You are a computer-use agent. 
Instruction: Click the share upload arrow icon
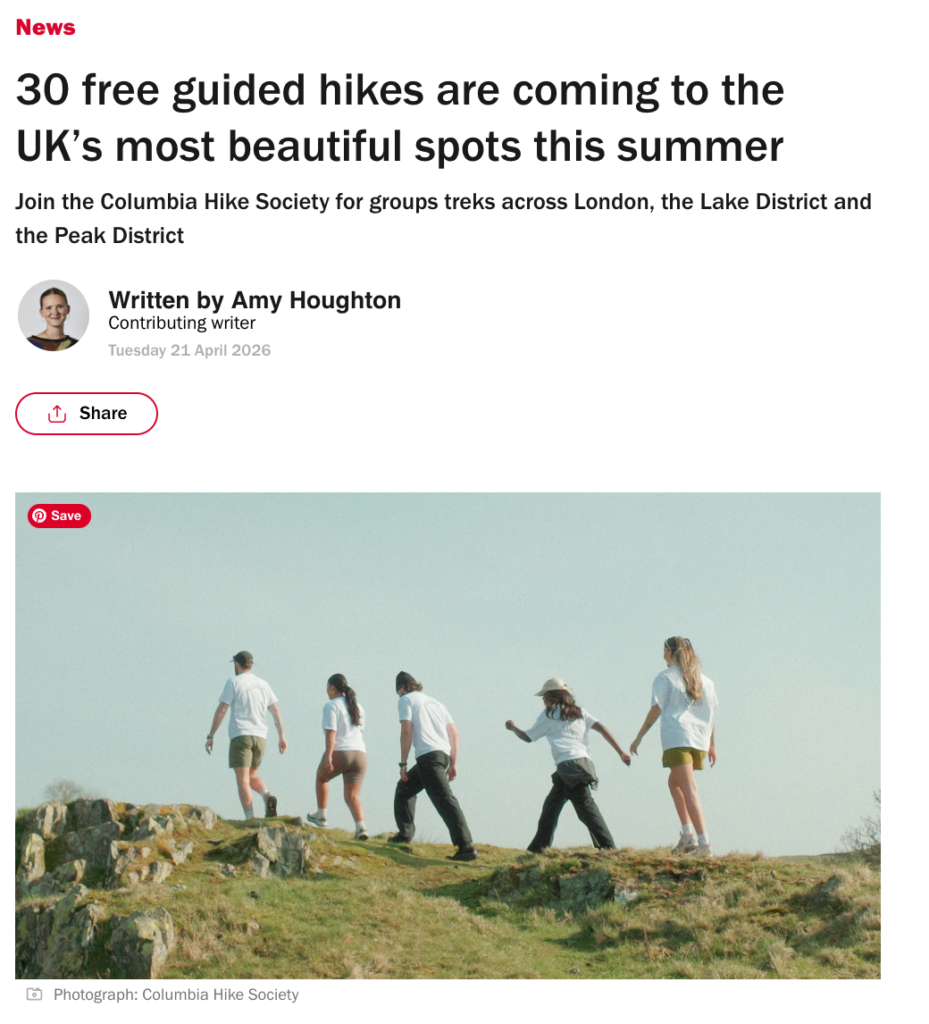[57, 414]
